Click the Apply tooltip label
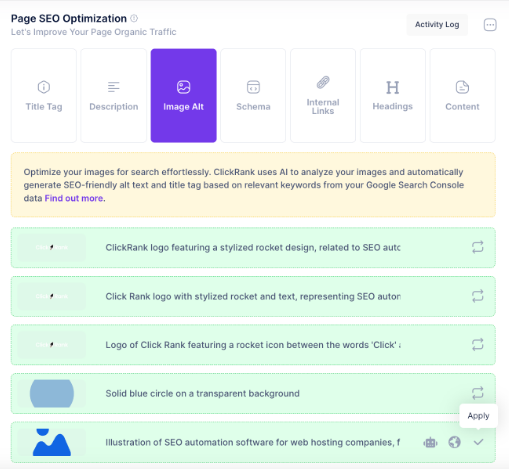The image size is (509, 469). [x=478, y=416]
